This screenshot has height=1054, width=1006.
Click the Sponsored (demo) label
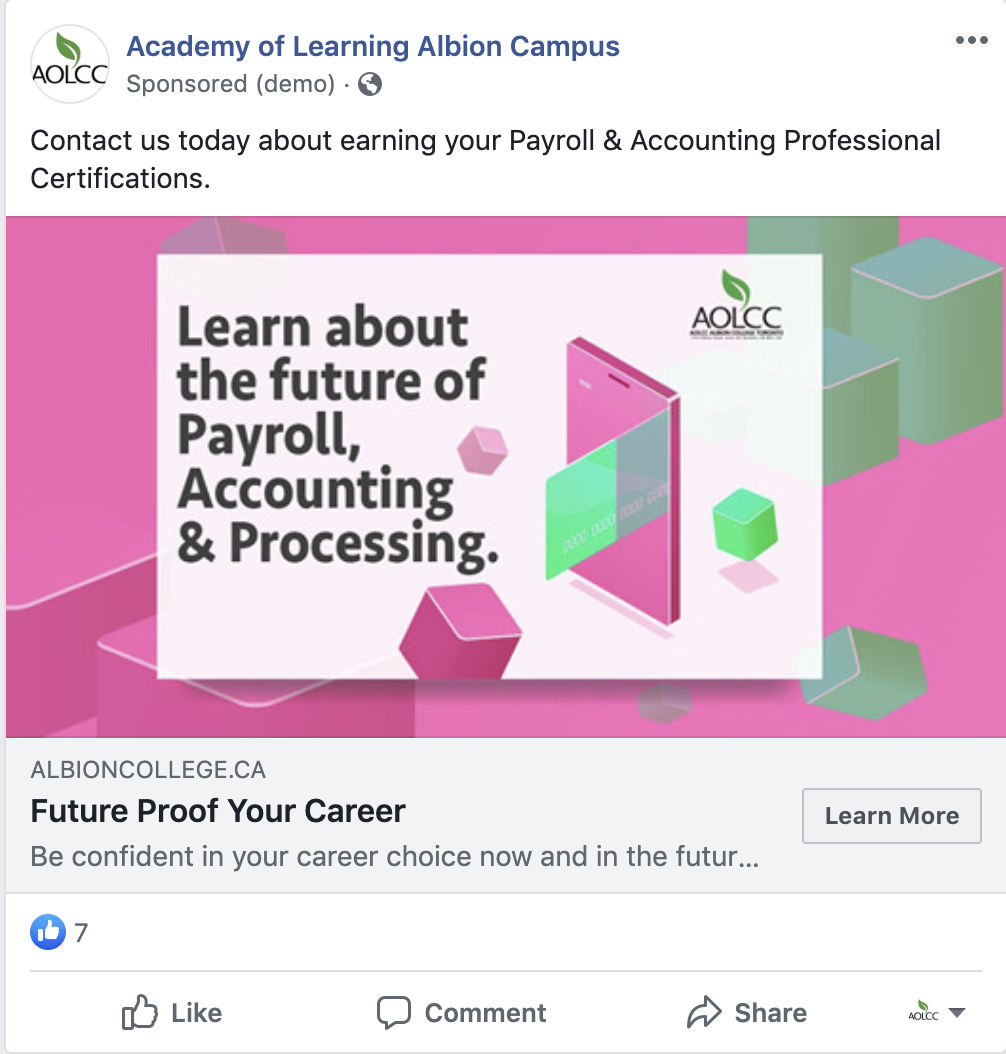point(230,84)
